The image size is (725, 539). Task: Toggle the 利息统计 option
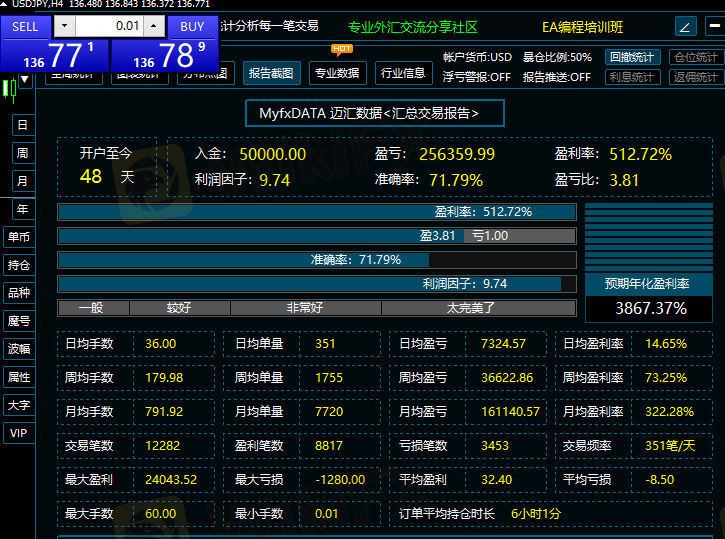632,77
